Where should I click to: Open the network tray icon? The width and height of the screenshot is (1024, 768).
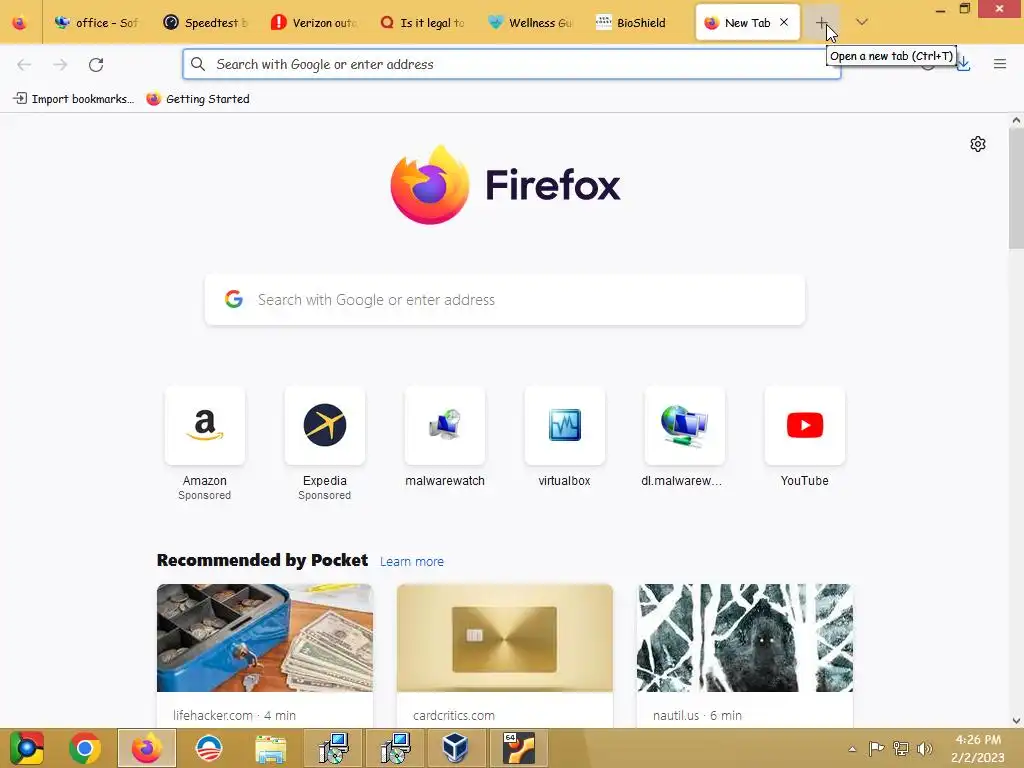point(901,749)
